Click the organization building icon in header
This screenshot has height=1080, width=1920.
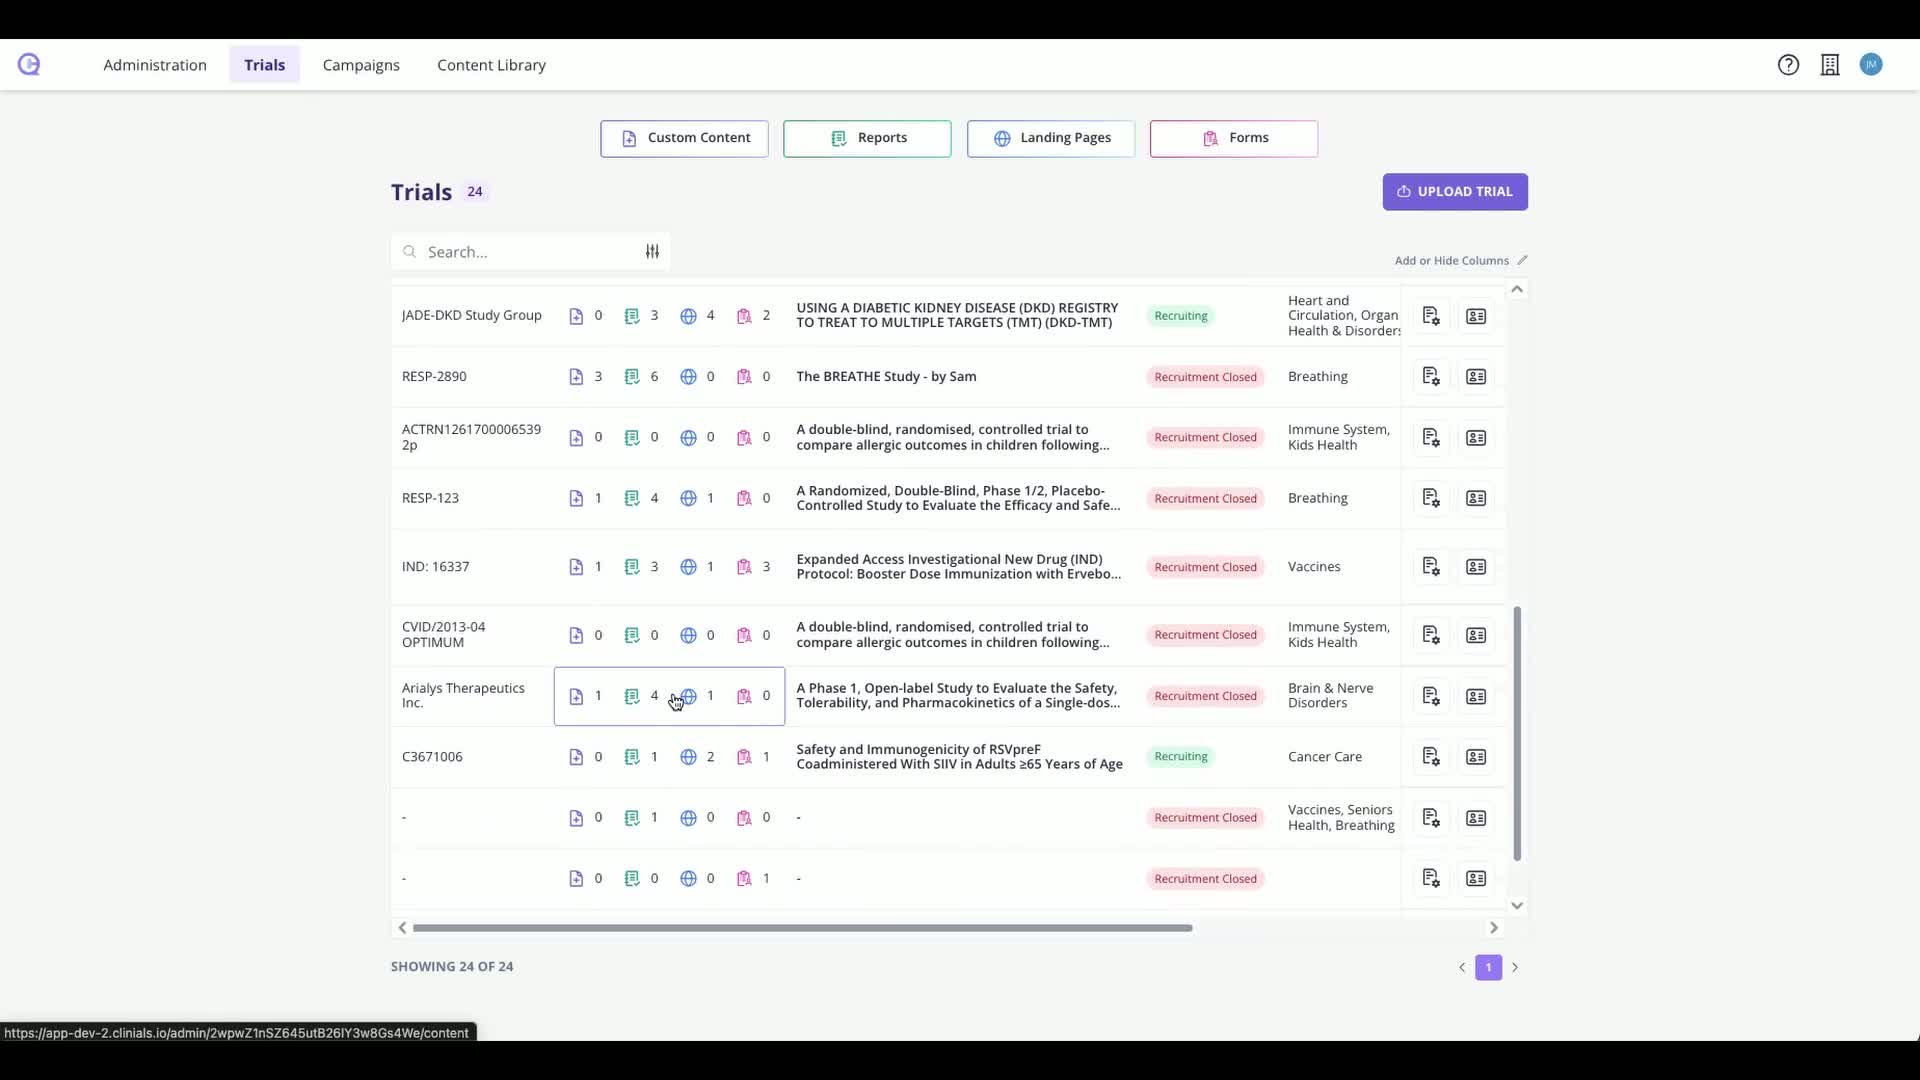pos(1830,65)
